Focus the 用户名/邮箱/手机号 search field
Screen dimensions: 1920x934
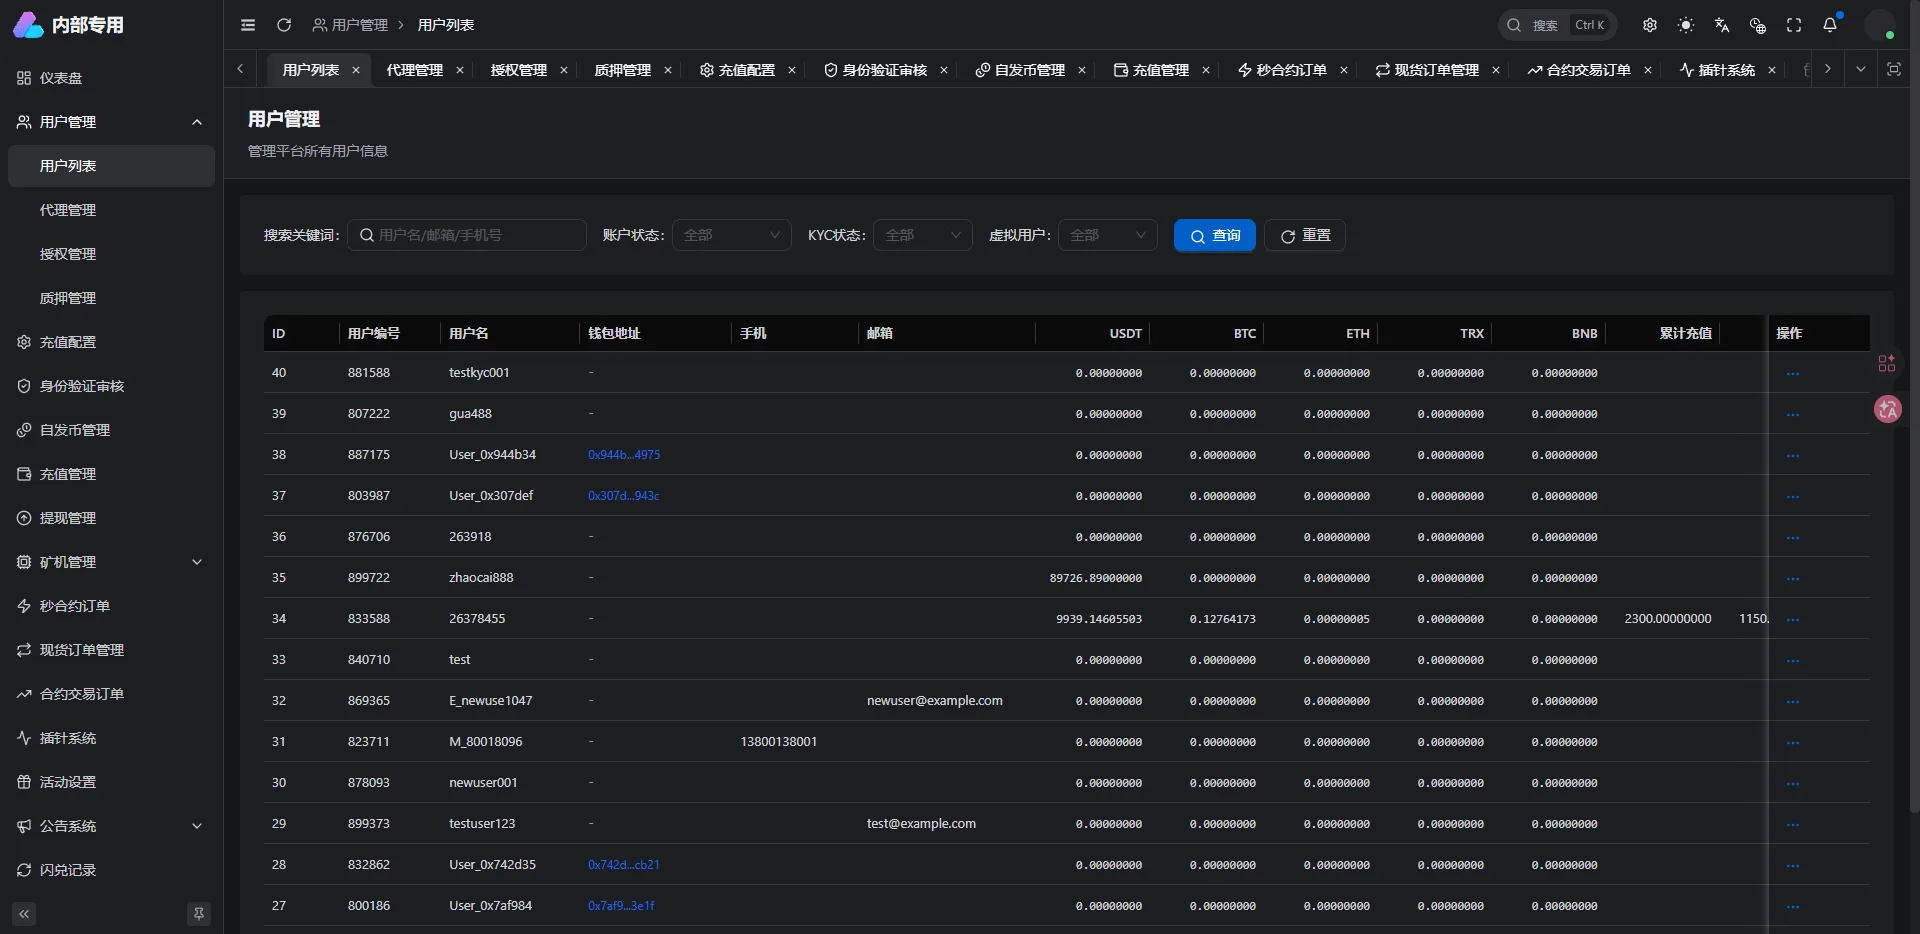467,235
